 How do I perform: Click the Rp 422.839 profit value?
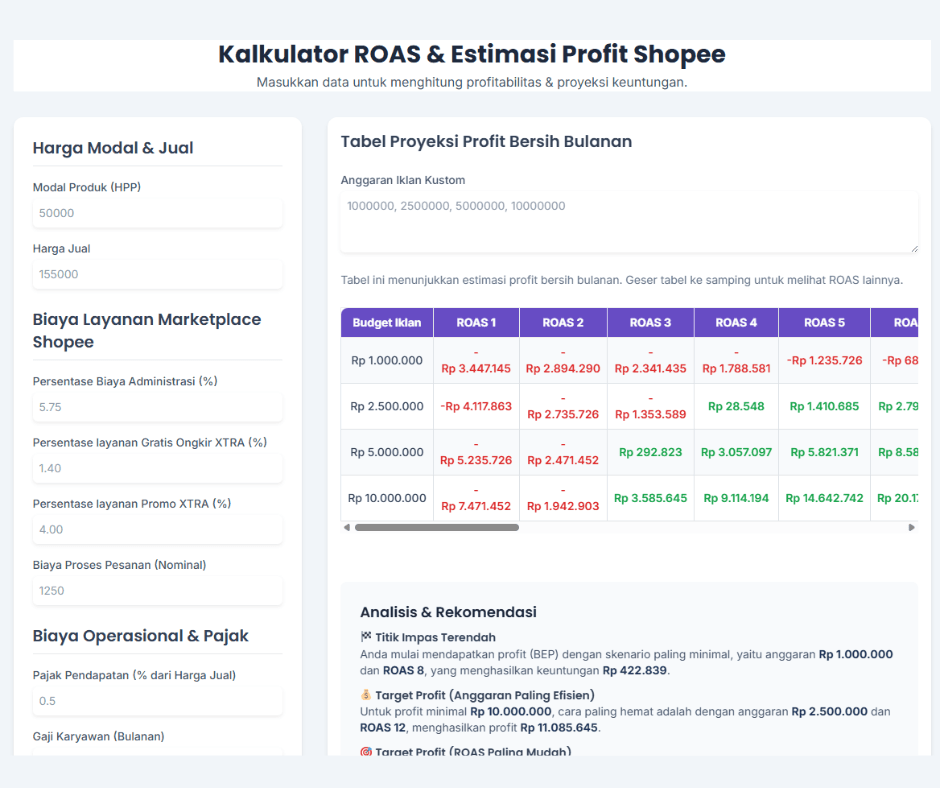click(634, 670)
